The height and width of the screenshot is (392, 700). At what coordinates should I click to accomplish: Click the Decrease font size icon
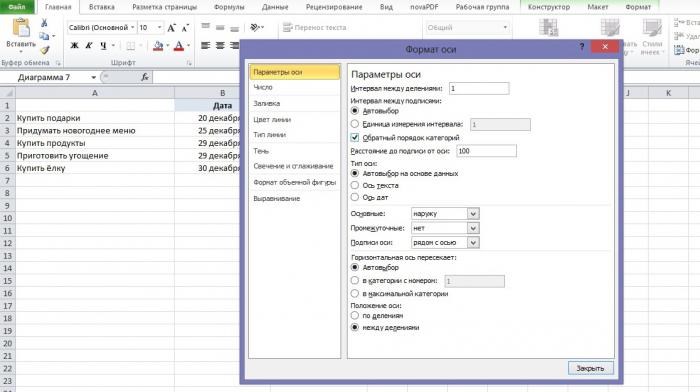point(185,28)
